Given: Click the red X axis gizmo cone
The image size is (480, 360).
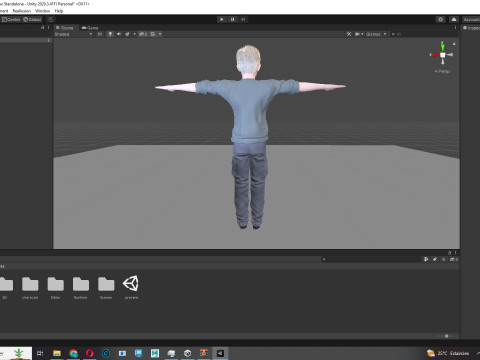Looking at the screenshot, I should [435, 55].
